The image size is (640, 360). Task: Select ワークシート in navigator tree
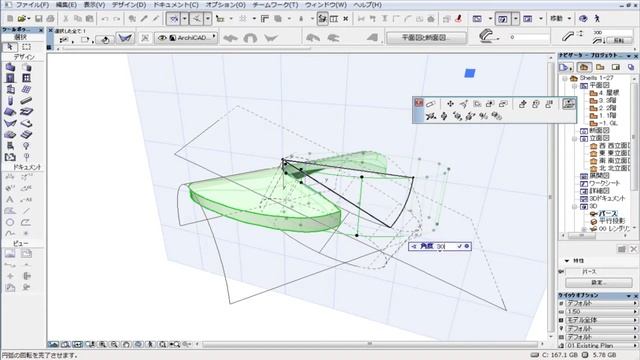(604, 183)
